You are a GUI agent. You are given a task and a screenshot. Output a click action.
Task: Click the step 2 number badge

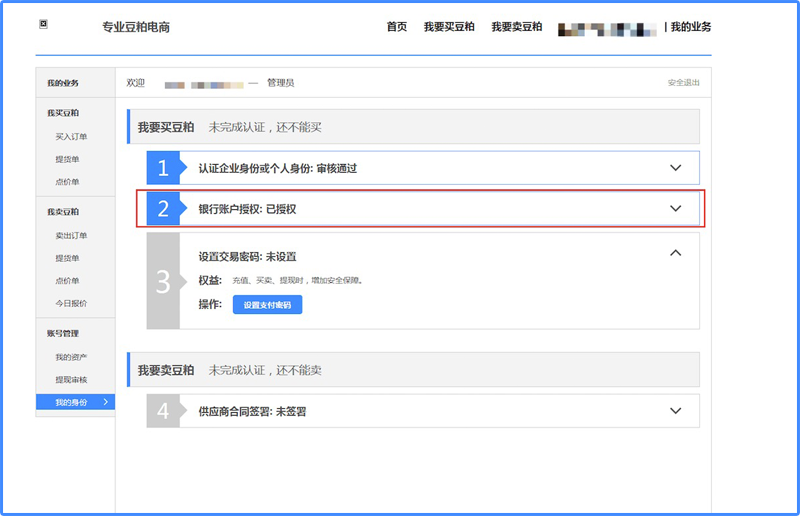pos(163,209)
